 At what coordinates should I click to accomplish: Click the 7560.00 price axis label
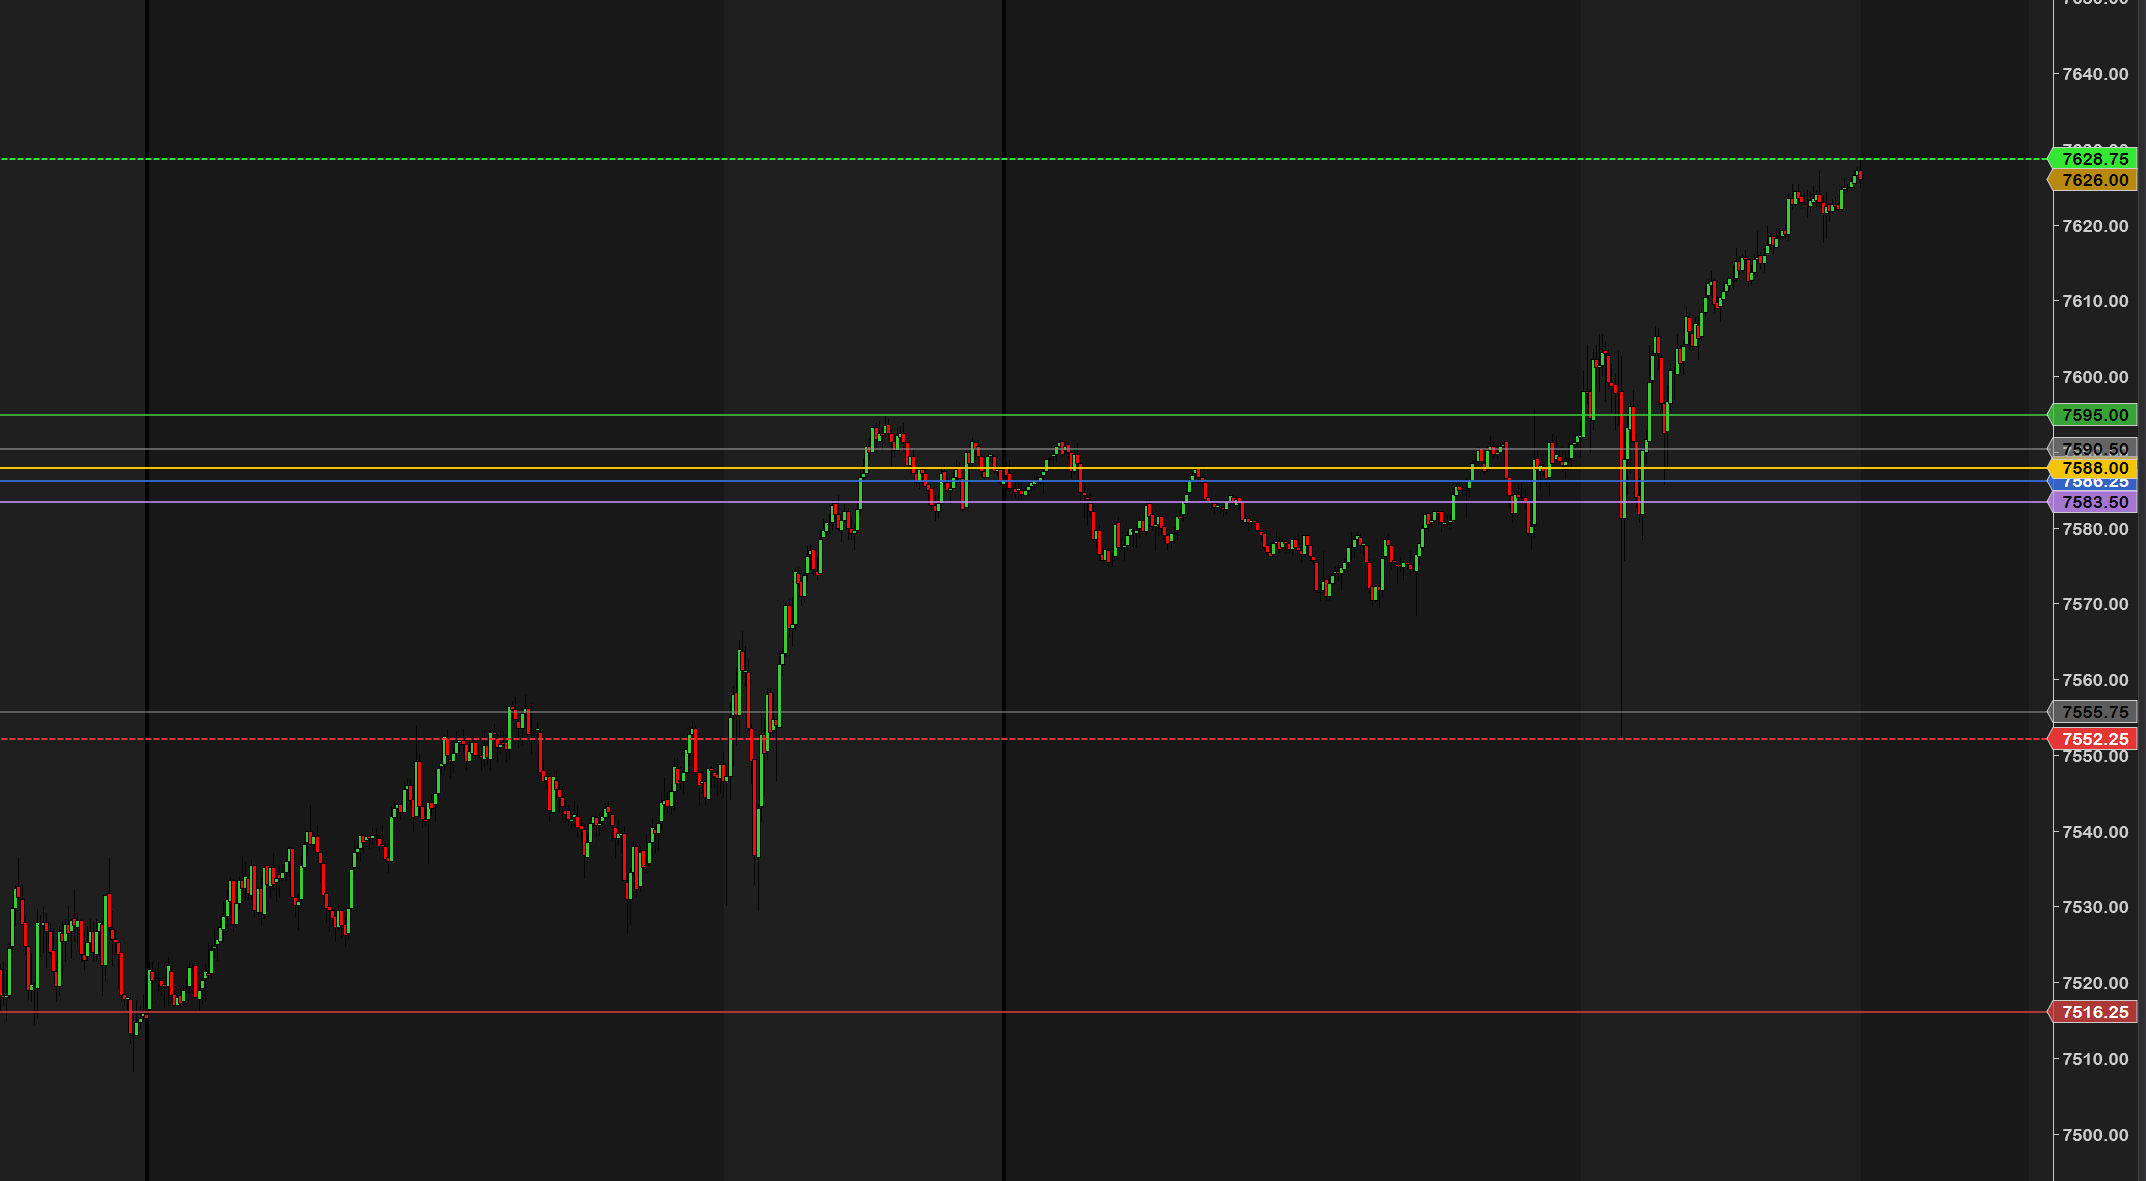click(x=2095, y=680)
